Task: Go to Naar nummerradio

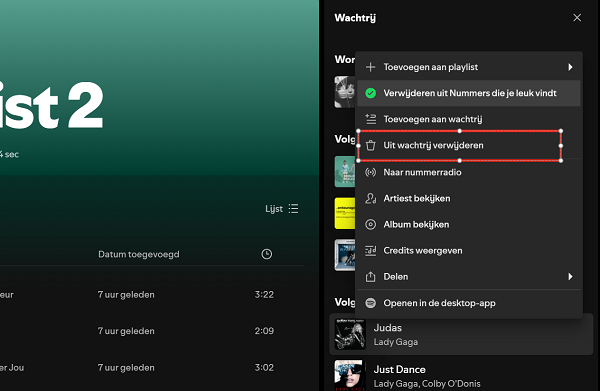Action: click(469, 172)
